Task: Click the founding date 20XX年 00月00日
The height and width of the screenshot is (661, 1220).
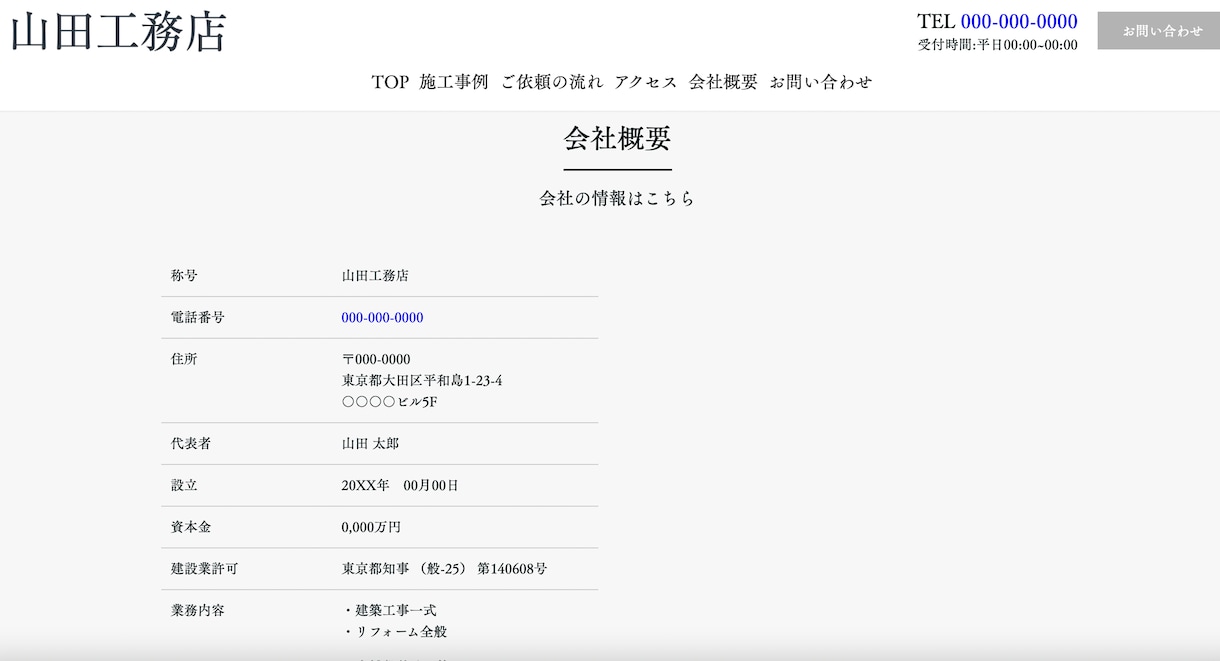Action: [400, 486]
